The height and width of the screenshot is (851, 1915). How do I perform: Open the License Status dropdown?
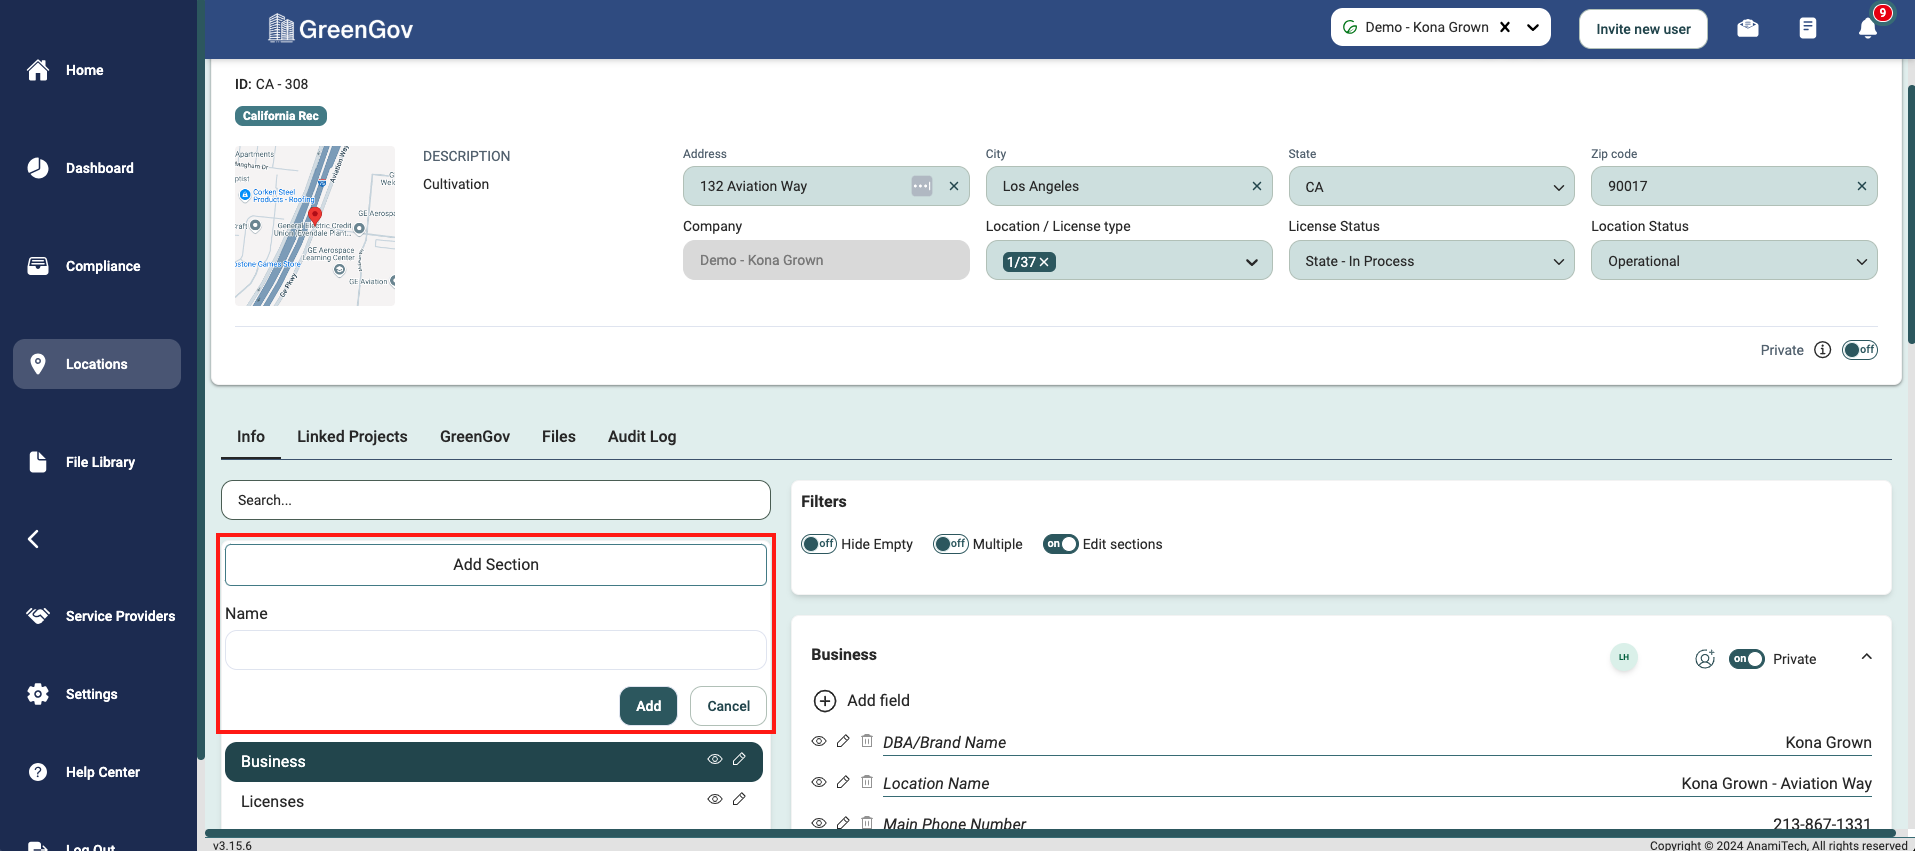tap(1431, 261)
